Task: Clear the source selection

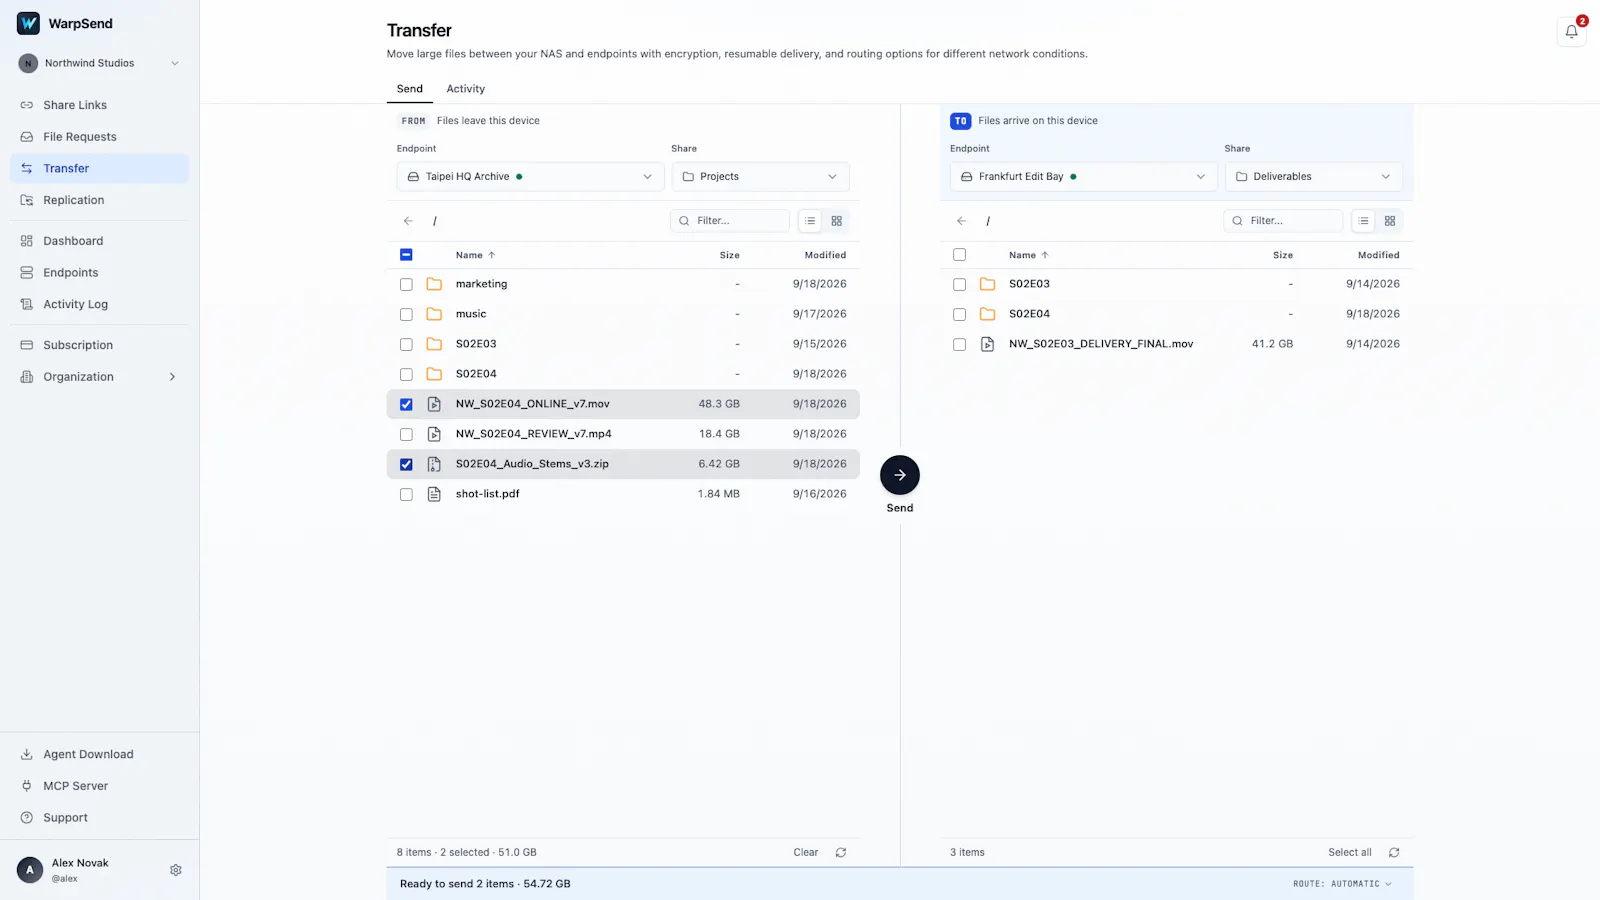Action: [805, 853]
